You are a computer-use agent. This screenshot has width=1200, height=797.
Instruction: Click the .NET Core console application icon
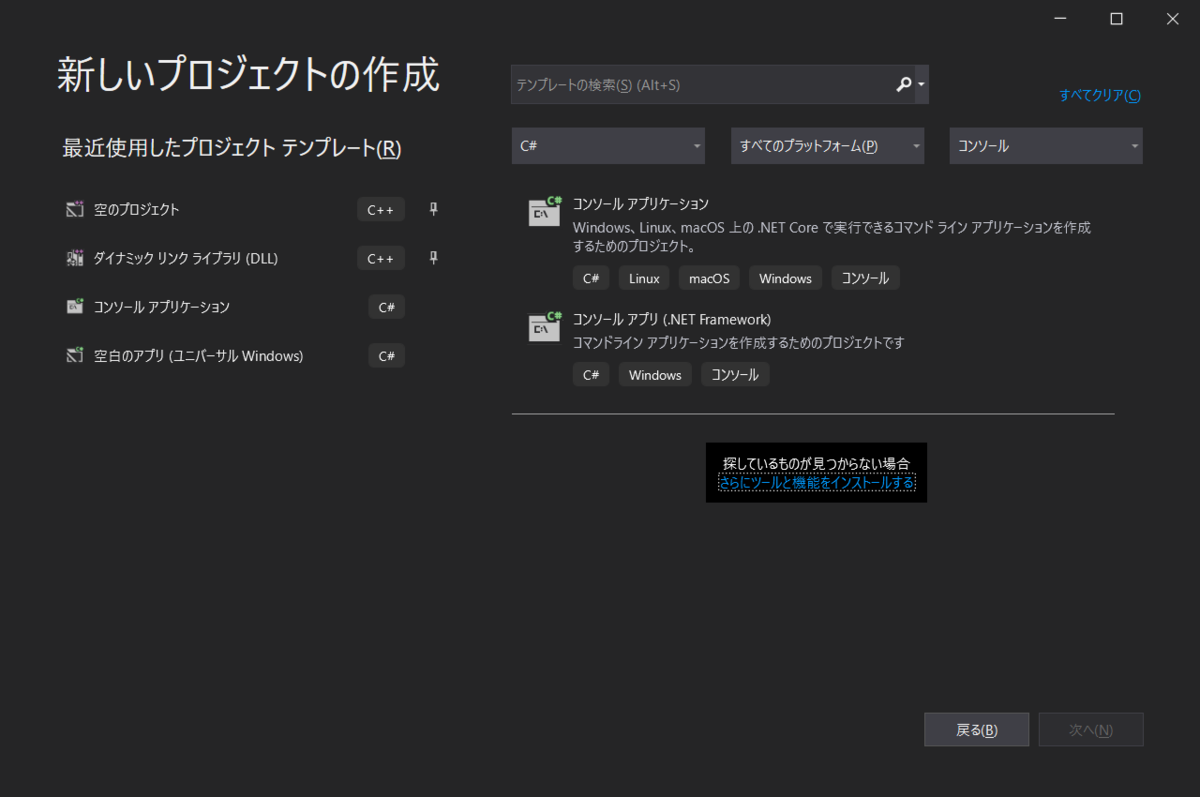(x=545, y=211)
